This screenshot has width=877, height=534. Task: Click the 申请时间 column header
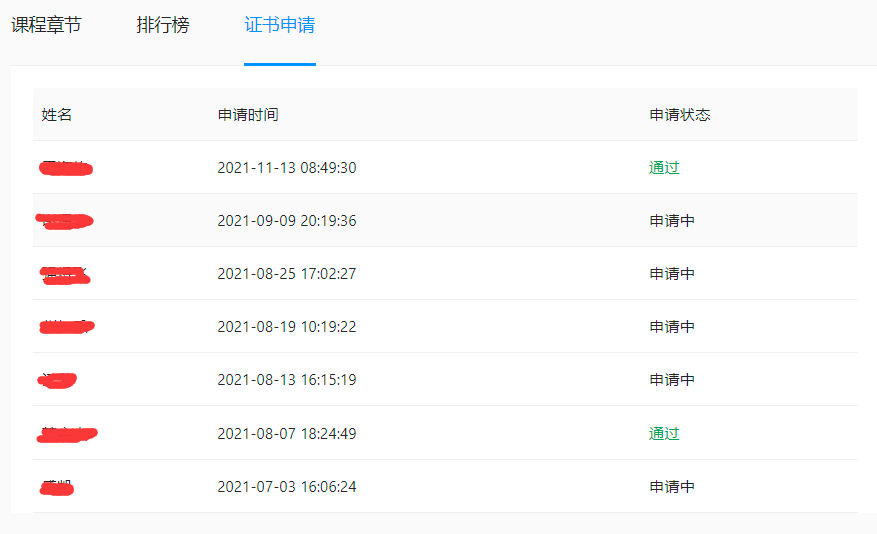[248, 115]
